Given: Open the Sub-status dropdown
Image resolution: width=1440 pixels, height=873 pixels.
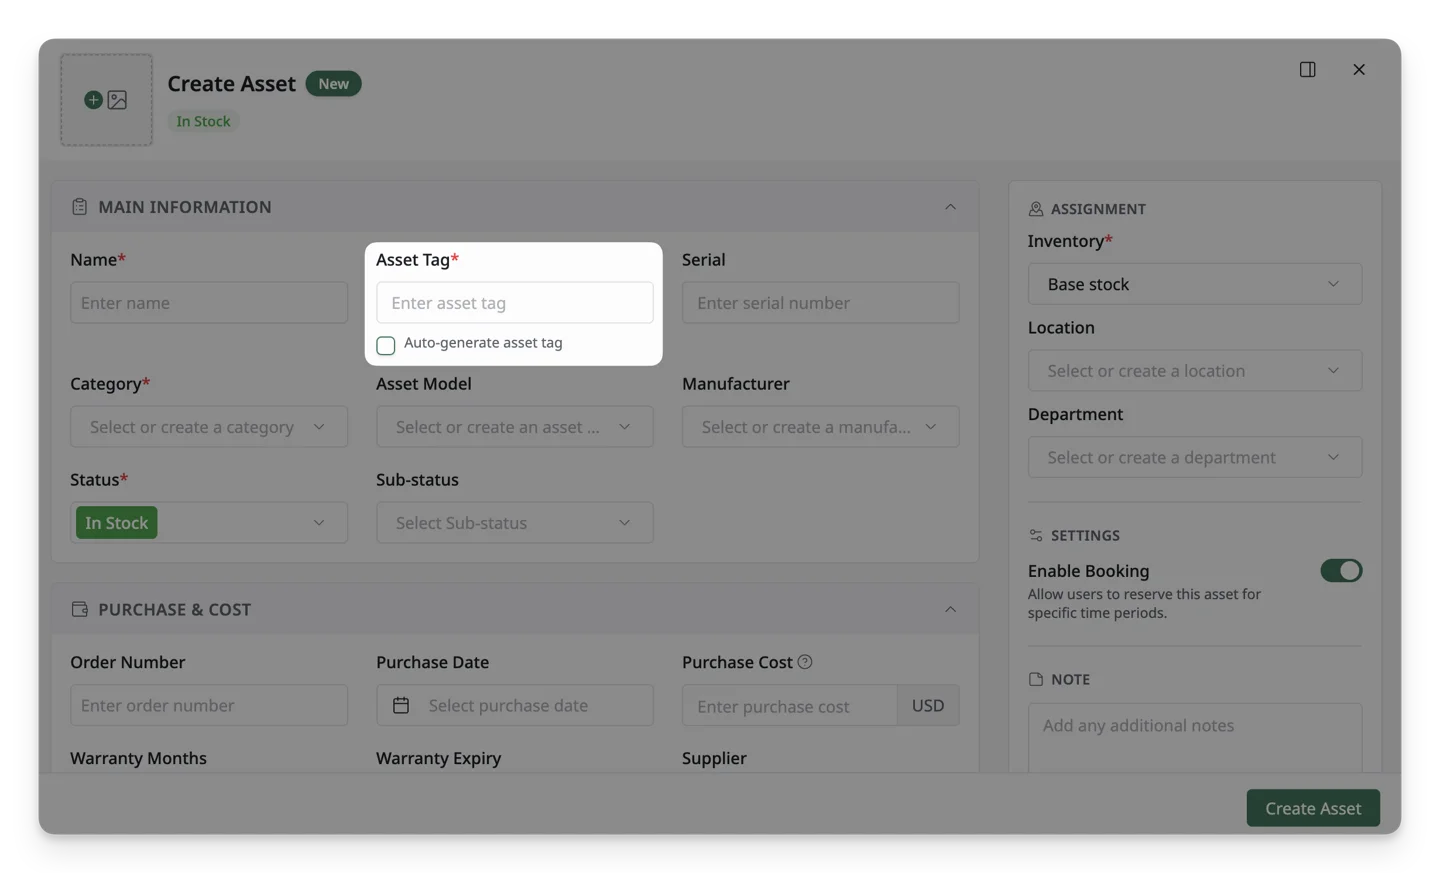Looking at the screenshot, I should pos(515,523).
